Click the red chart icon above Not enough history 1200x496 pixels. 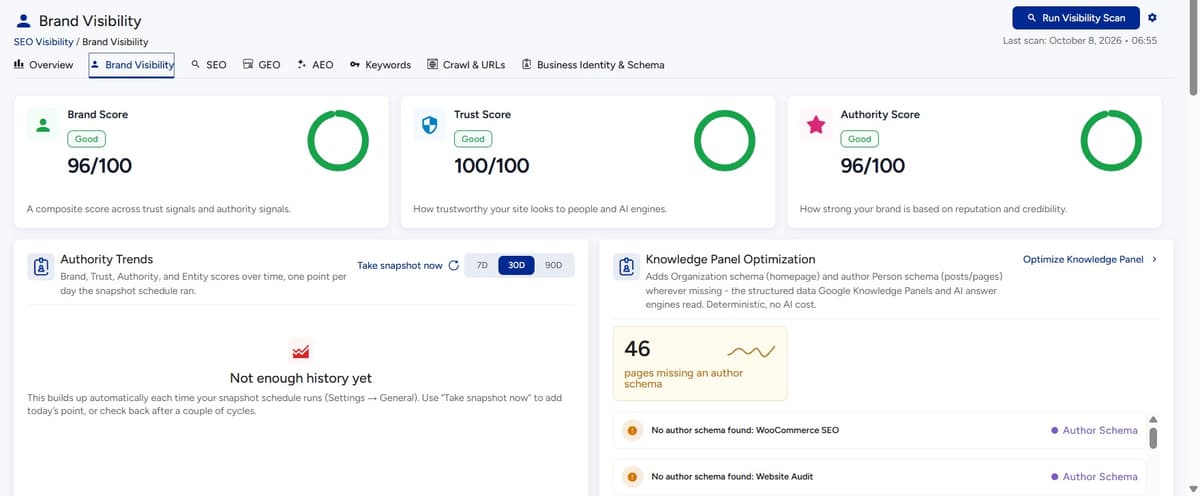[300, 350]
